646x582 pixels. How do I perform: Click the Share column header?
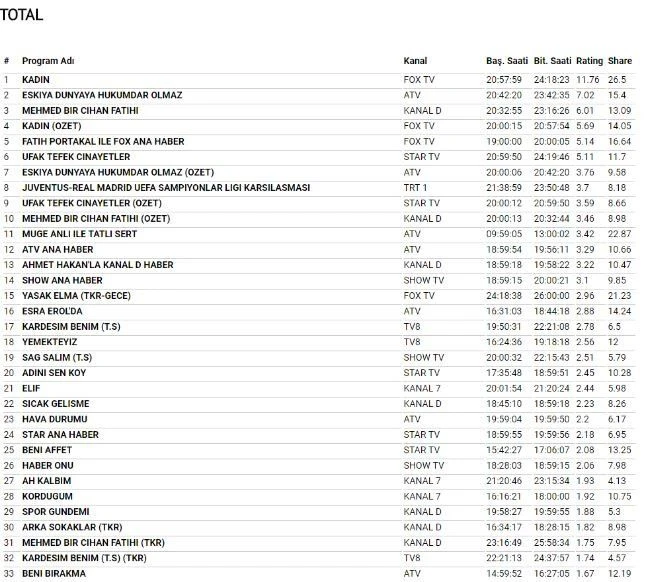[x=619, y=61]
